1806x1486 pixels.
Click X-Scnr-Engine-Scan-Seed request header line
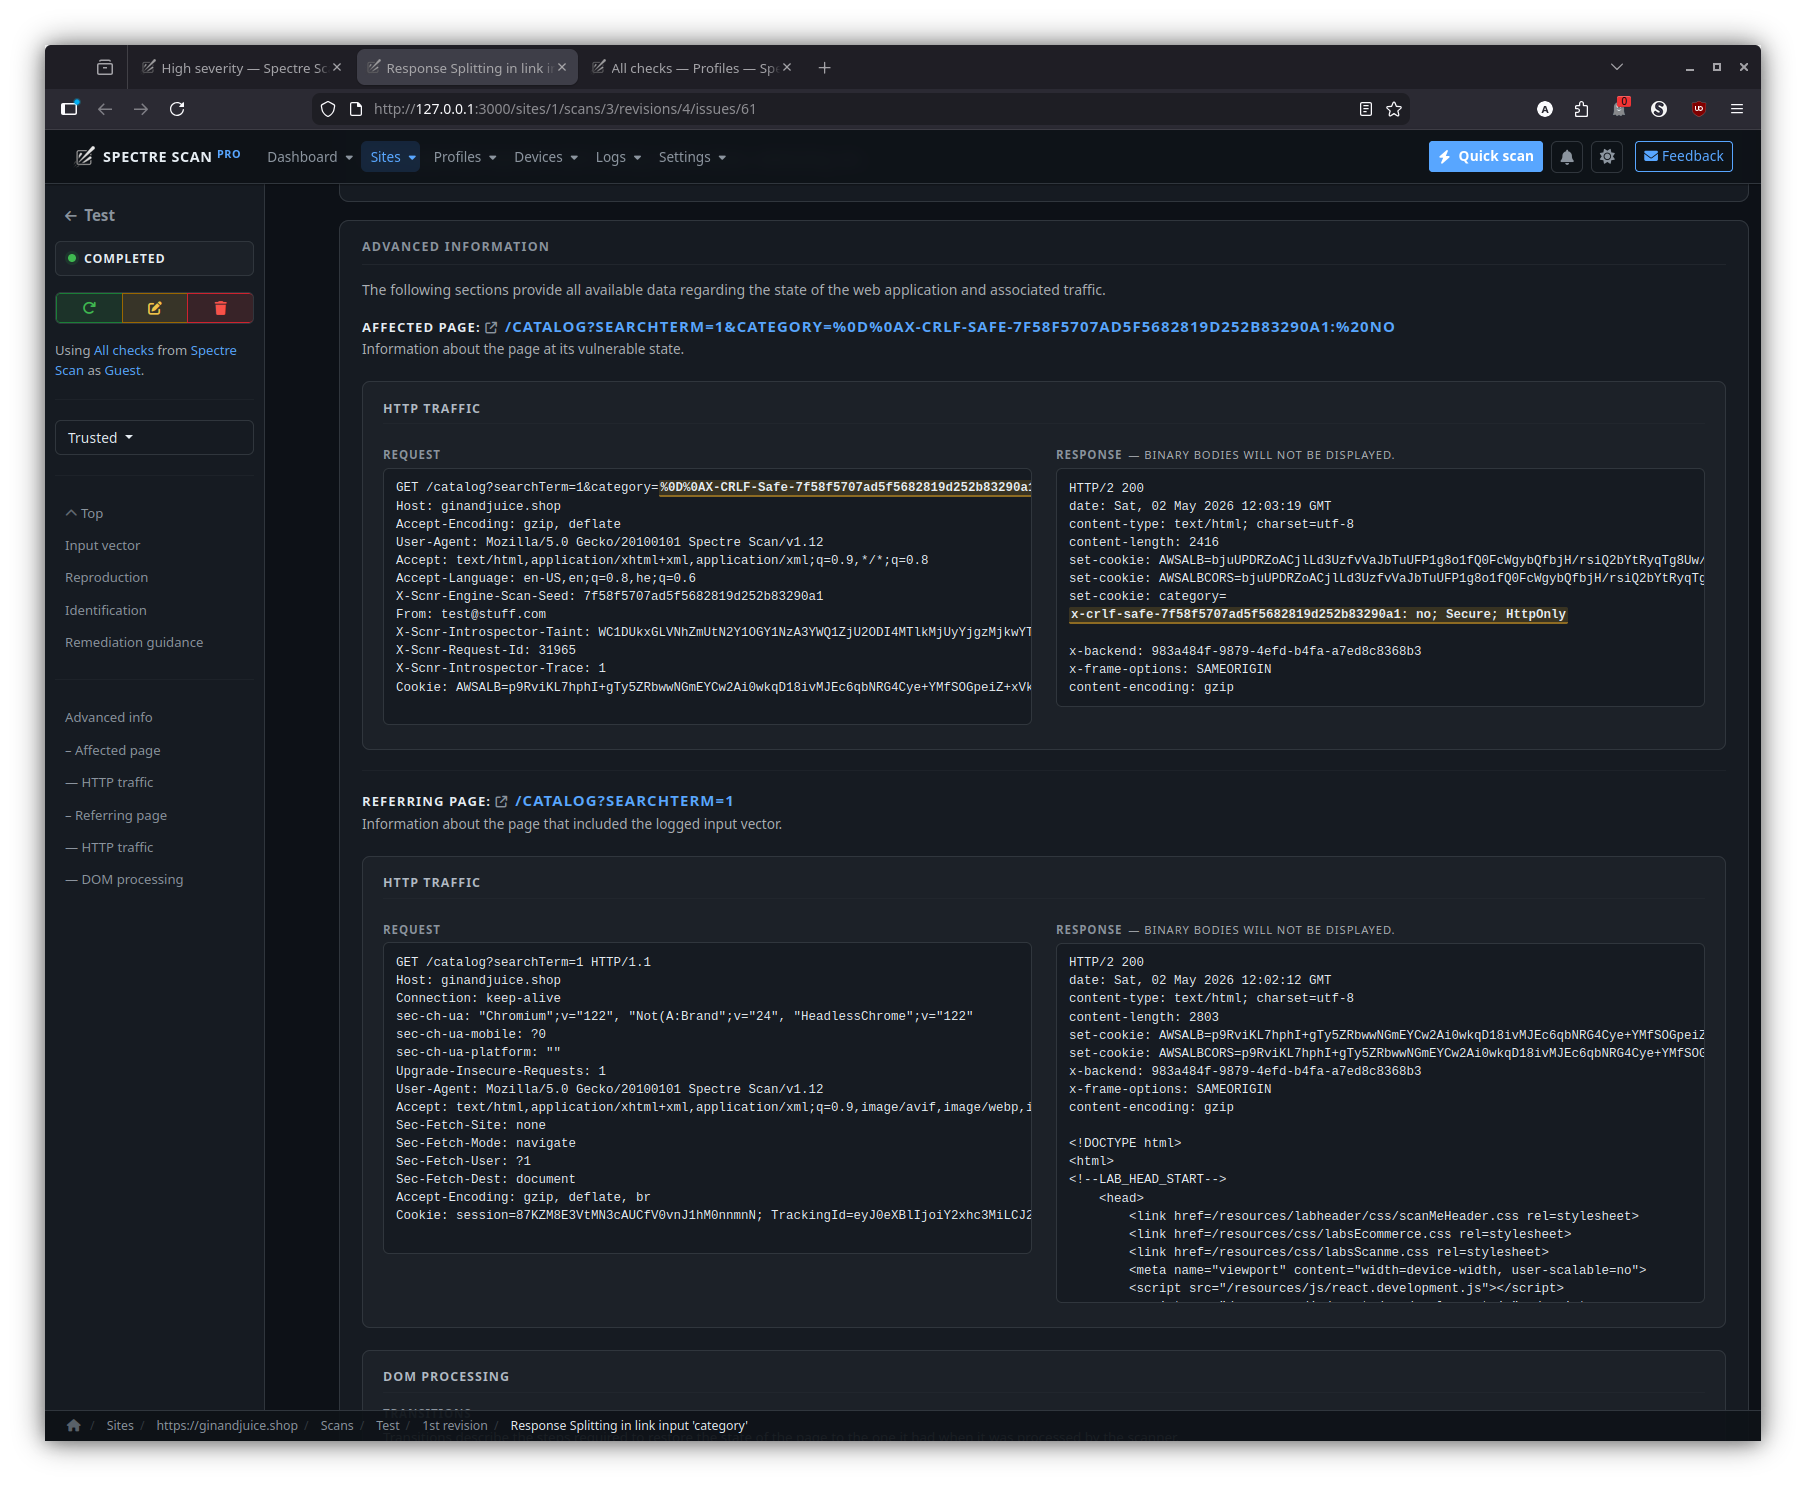[x=609, y=596]
